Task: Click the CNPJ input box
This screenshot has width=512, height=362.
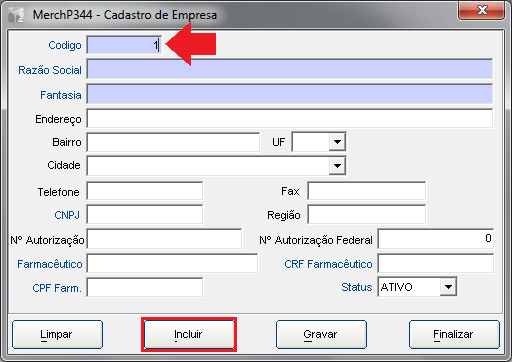Action: pyautogui.click(x=145, y=214)
